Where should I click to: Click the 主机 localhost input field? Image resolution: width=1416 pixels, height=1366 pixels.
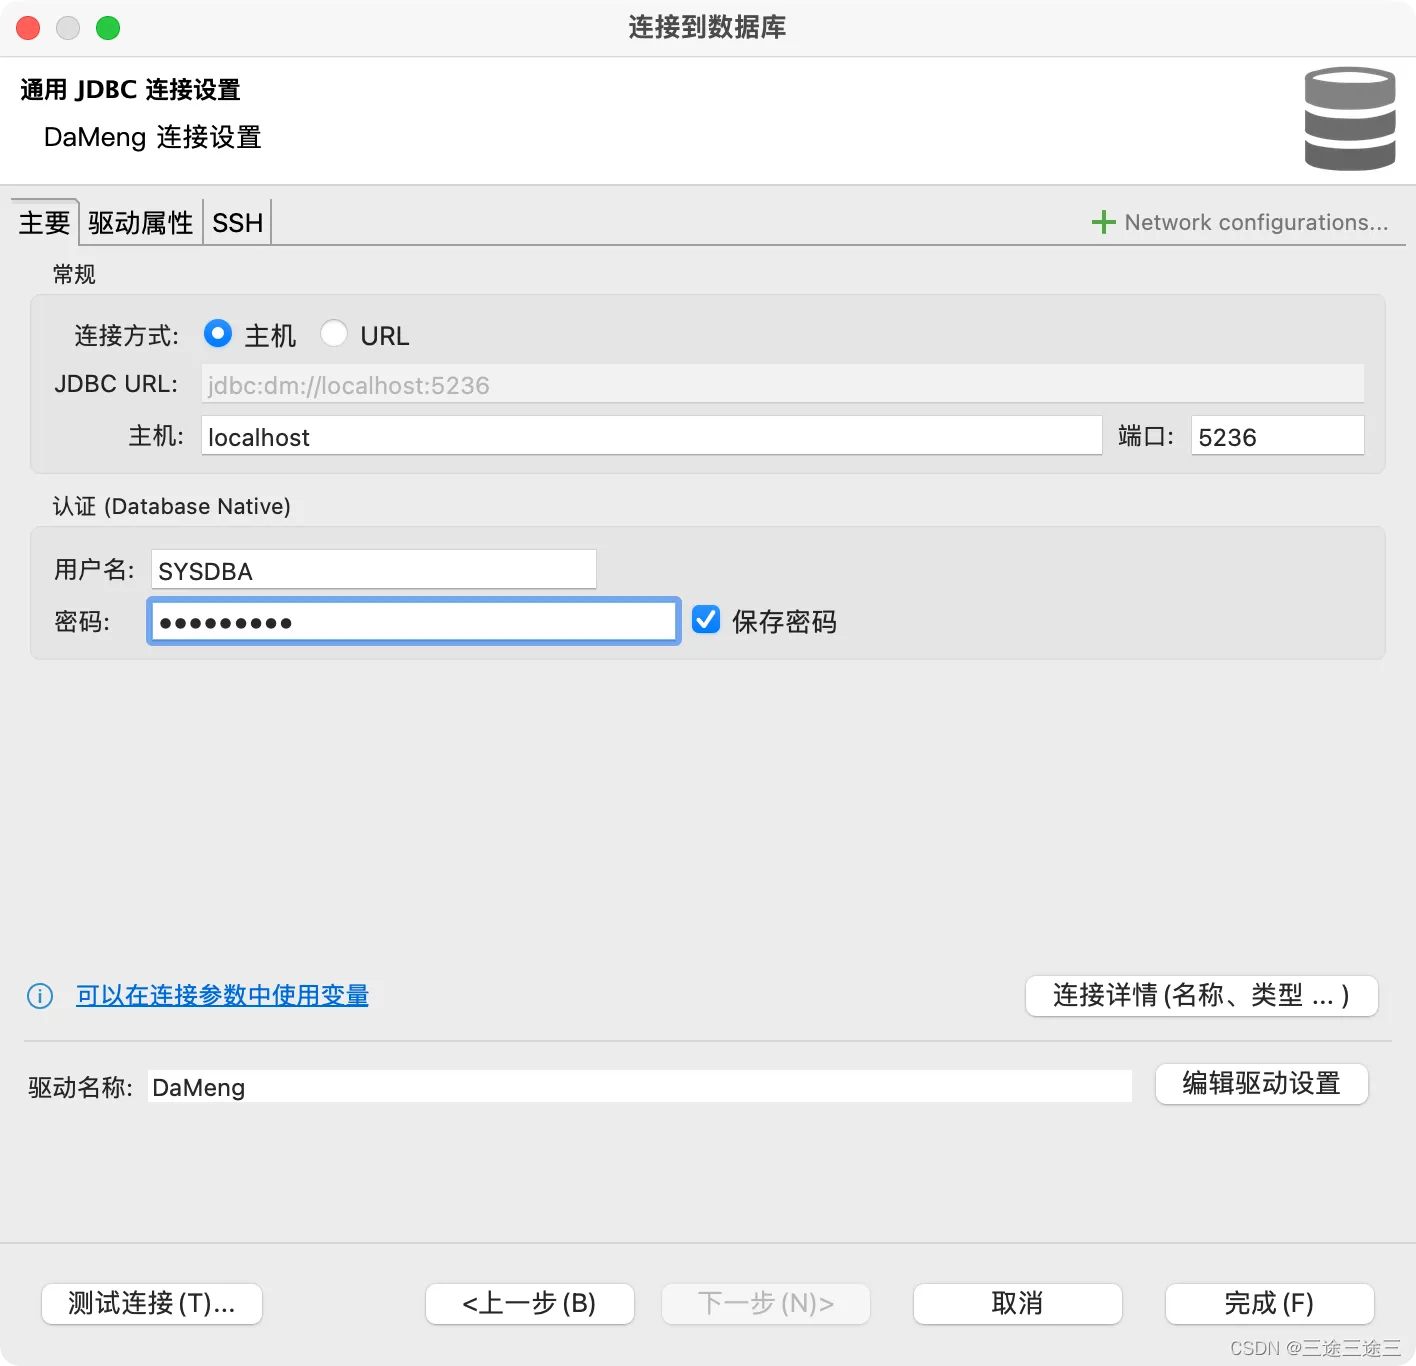(x=650, y=435)
